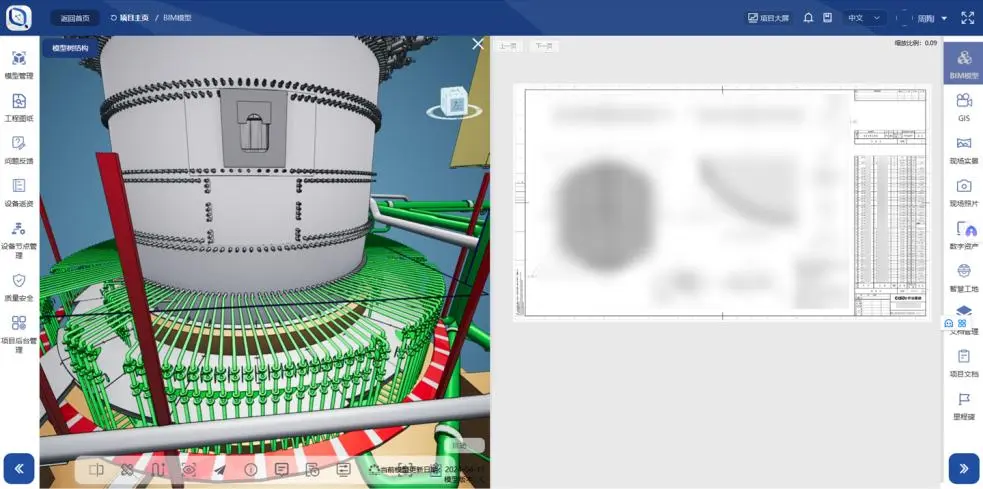This screenshot has height=489, width=983.
Task: Open 智慧工地 smart site module
Action: (x=964, y=277)
